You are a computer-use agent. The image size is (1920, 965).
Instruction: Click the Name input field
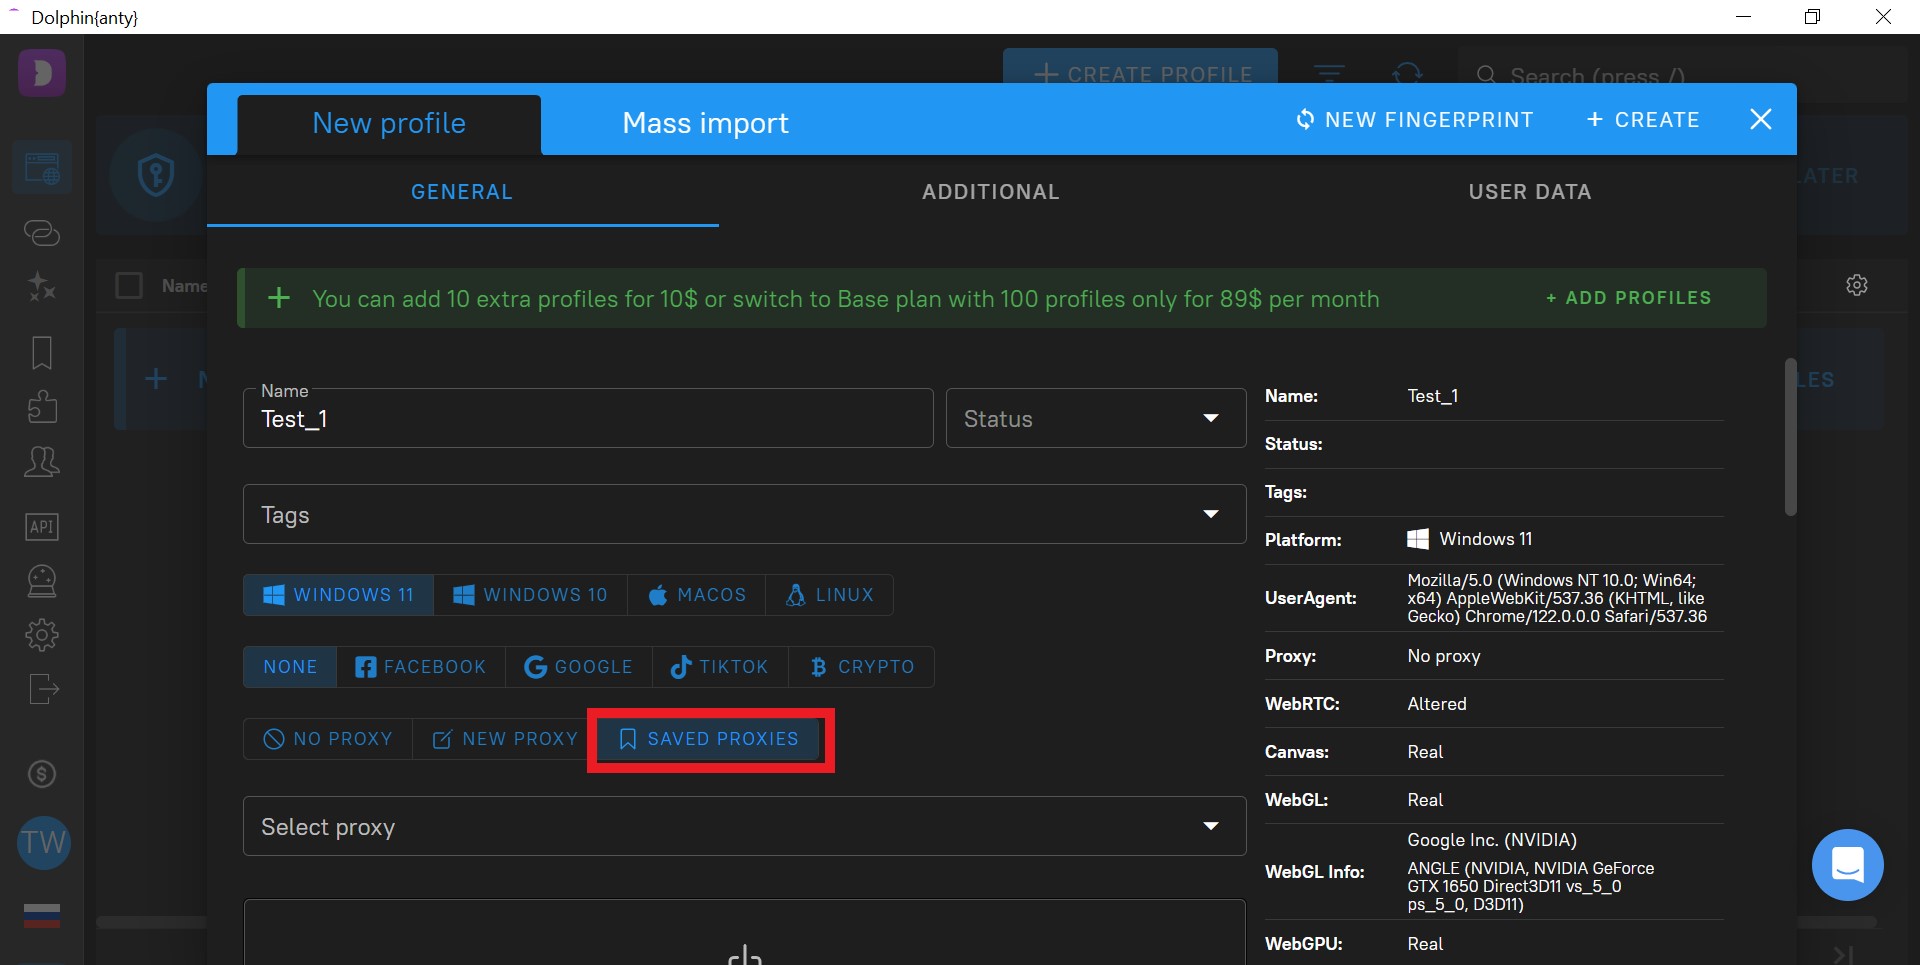click(588, 418)
